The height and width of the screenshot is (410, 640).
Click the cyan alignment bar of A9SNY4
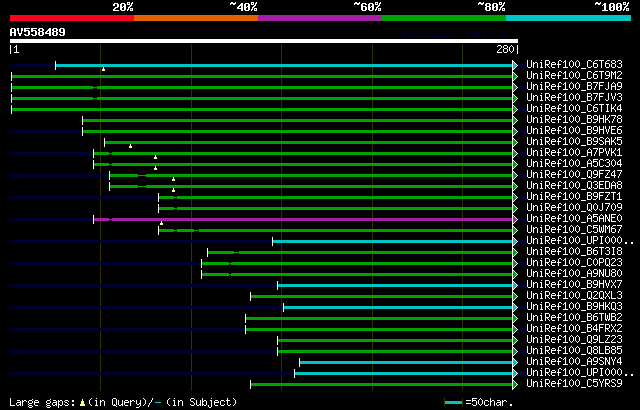point(406,363)
